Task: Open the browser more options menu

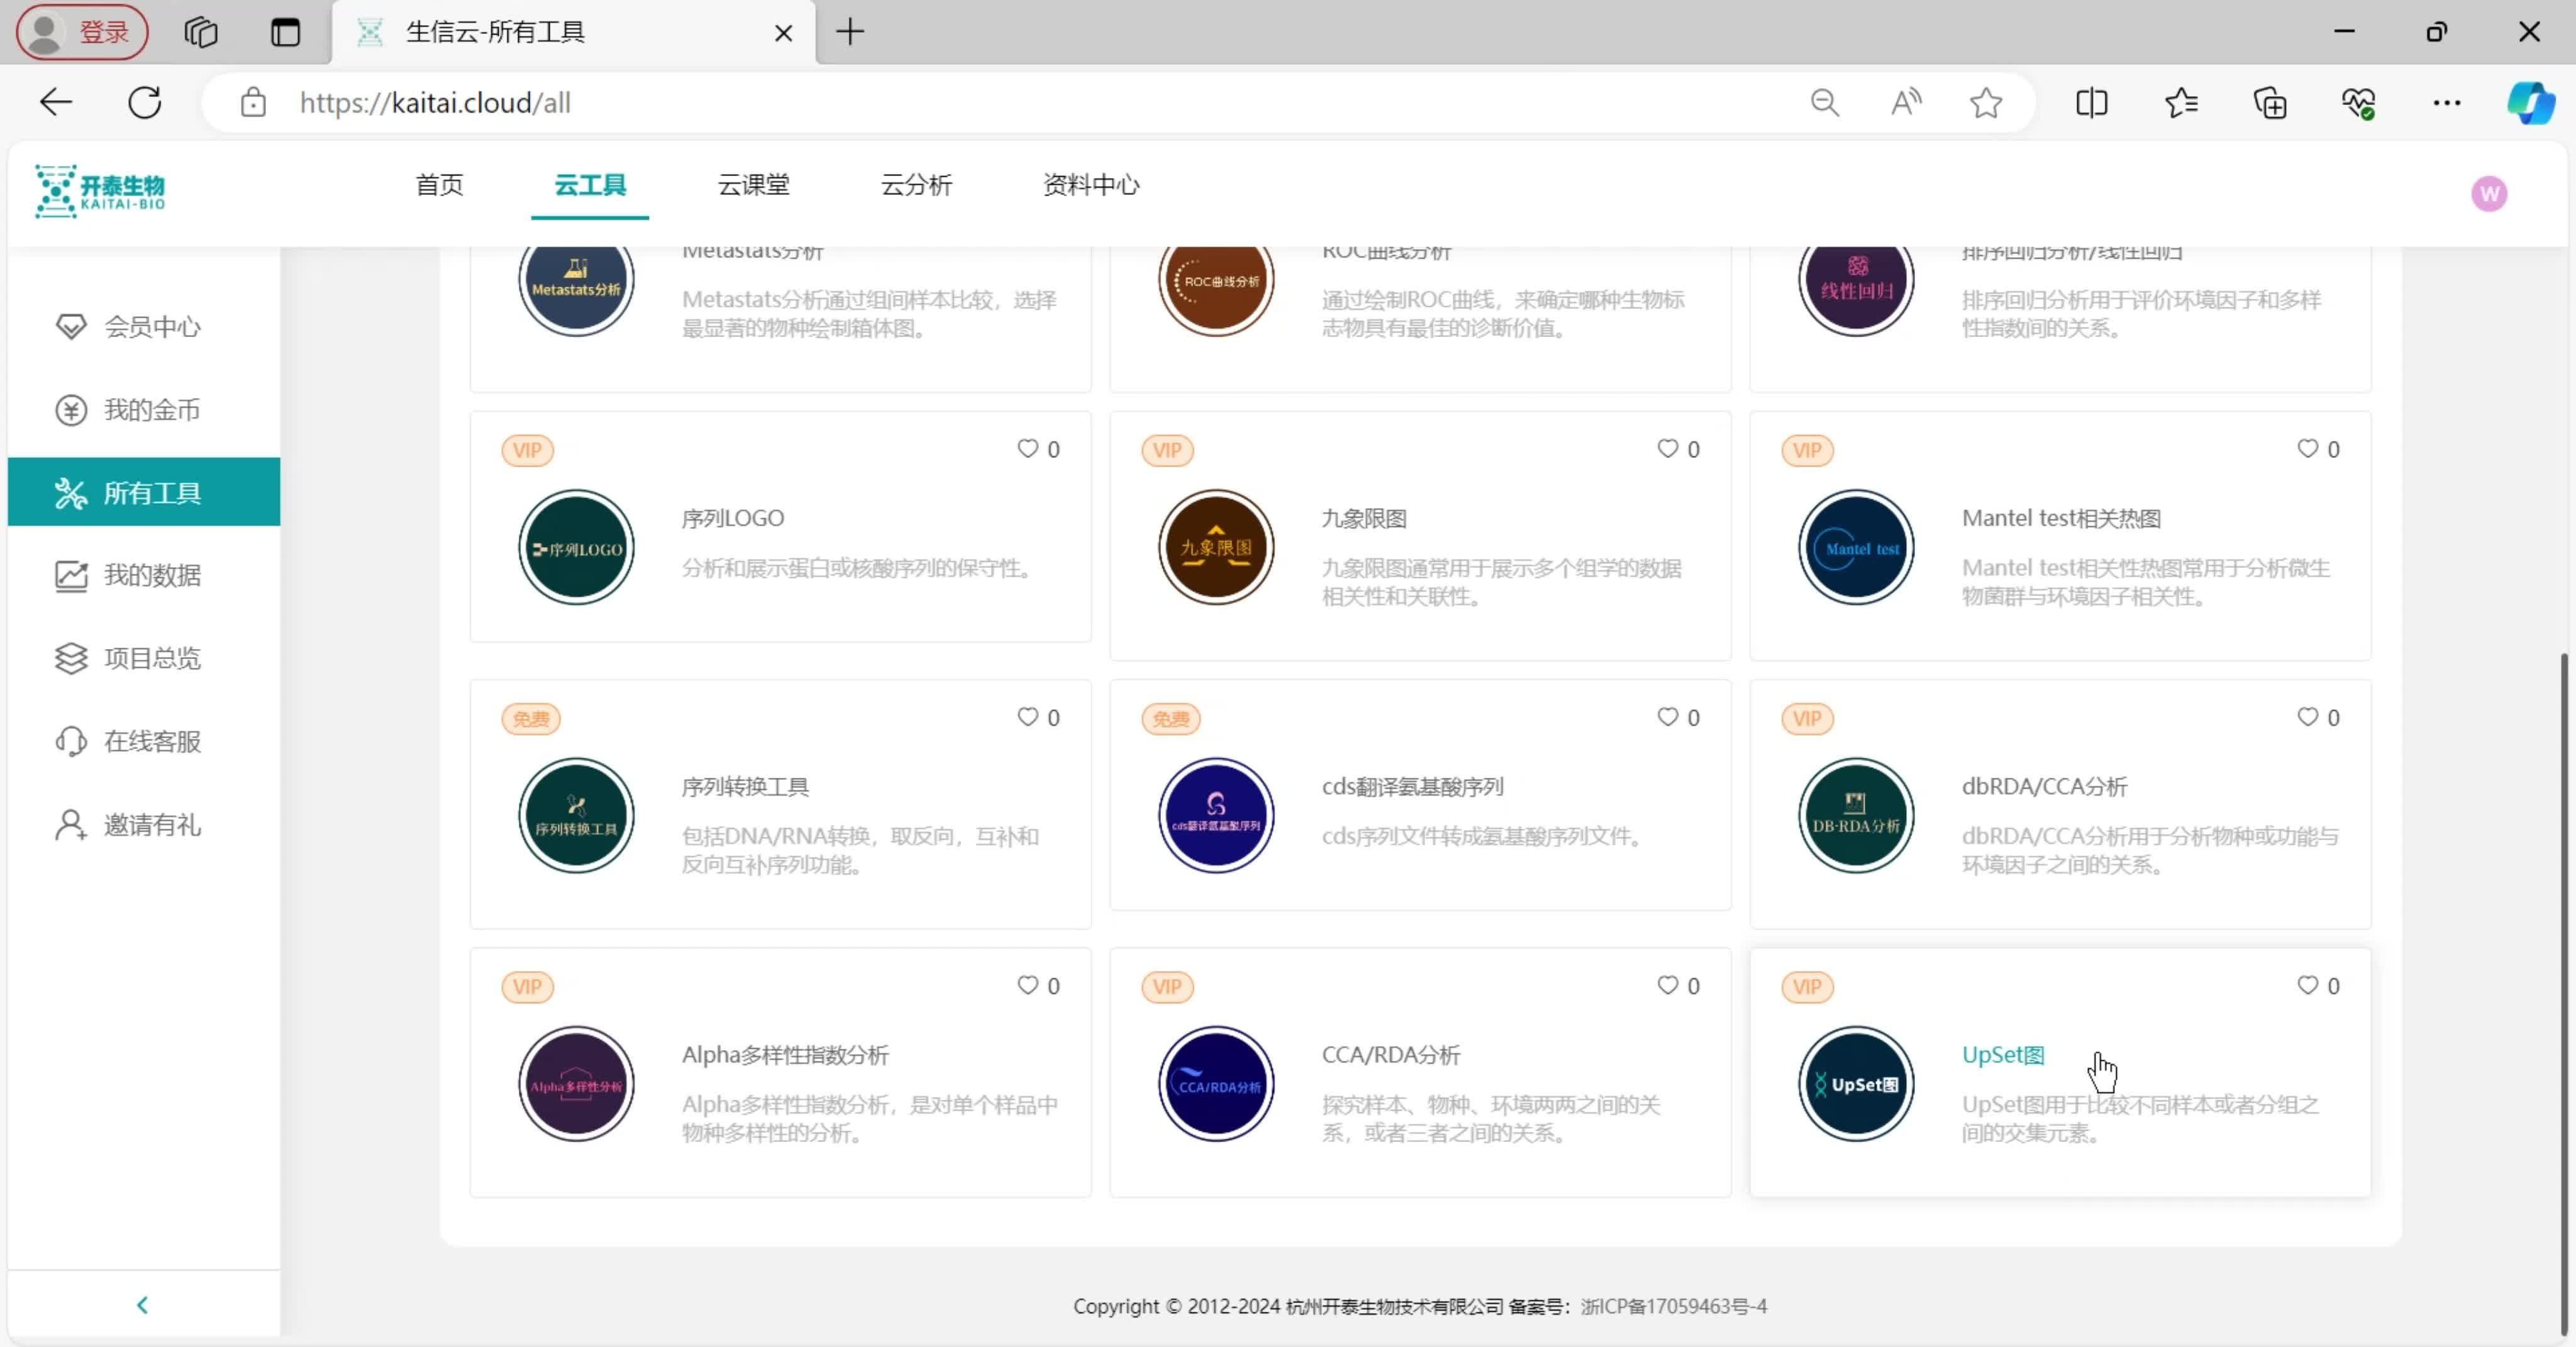Action: (x=2446, y=102)
